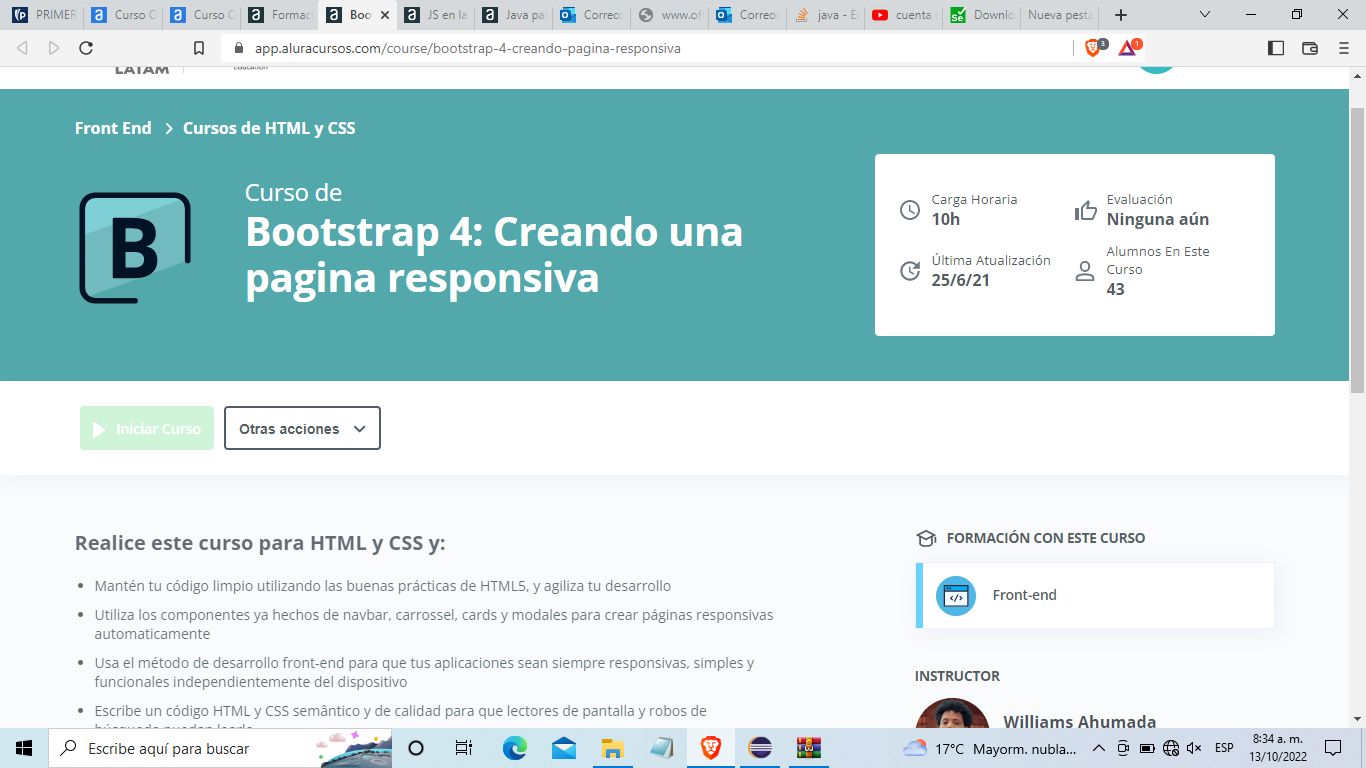
Task: Click the network globe tray icon
Action: pyautogui.click(x=1171, y=748)
